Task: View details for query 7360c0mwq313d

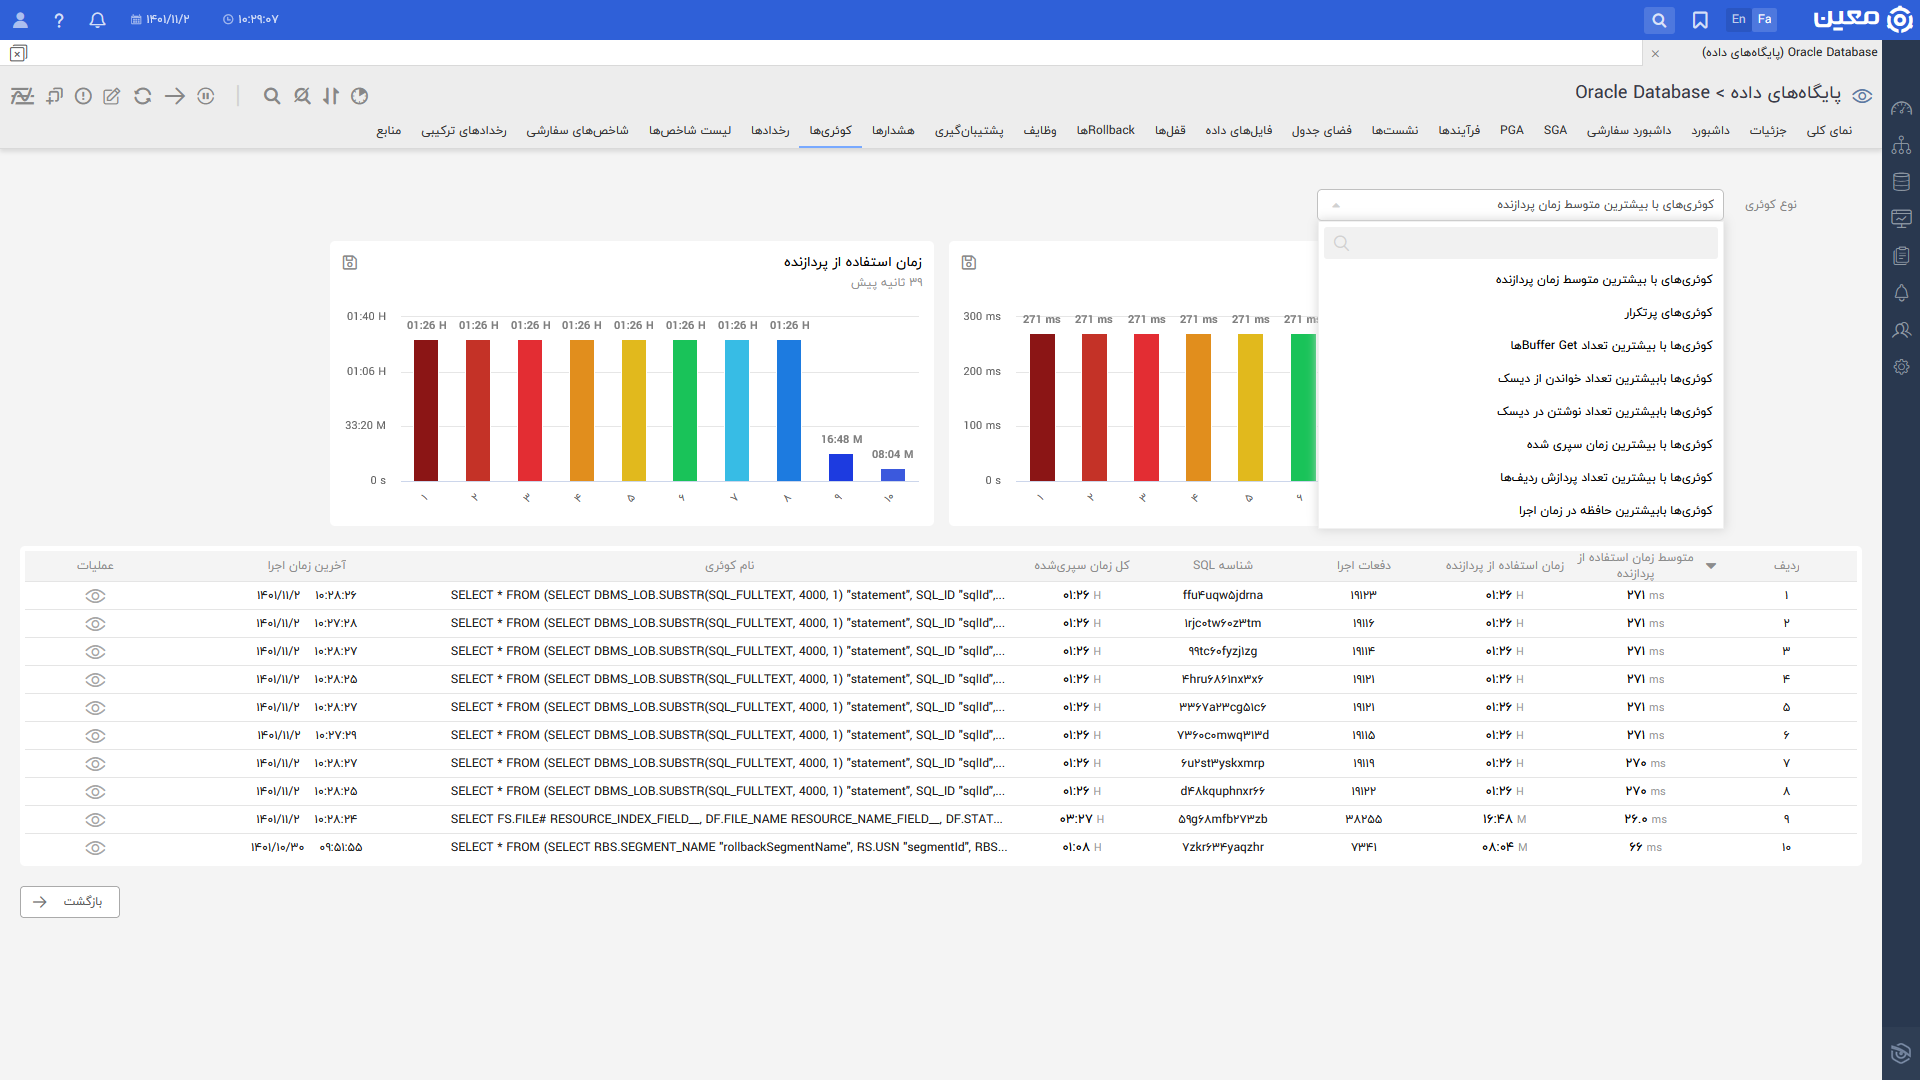Action: 95,736
